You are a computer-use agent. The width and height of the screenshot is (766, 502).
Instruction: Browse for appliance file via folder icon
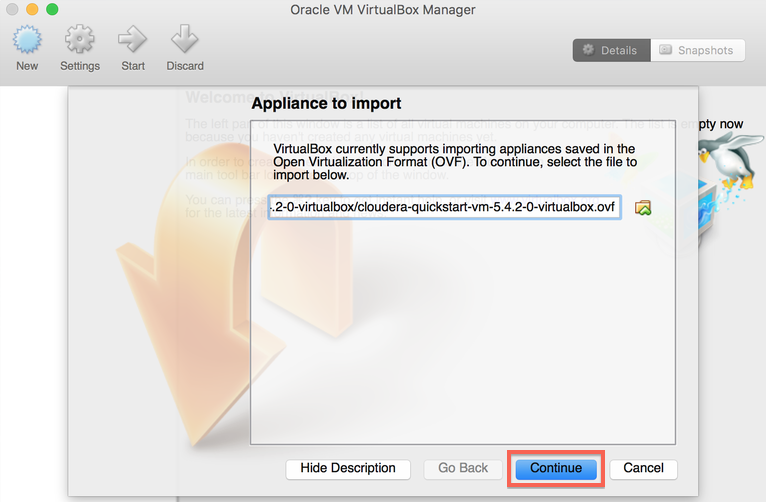643,208
